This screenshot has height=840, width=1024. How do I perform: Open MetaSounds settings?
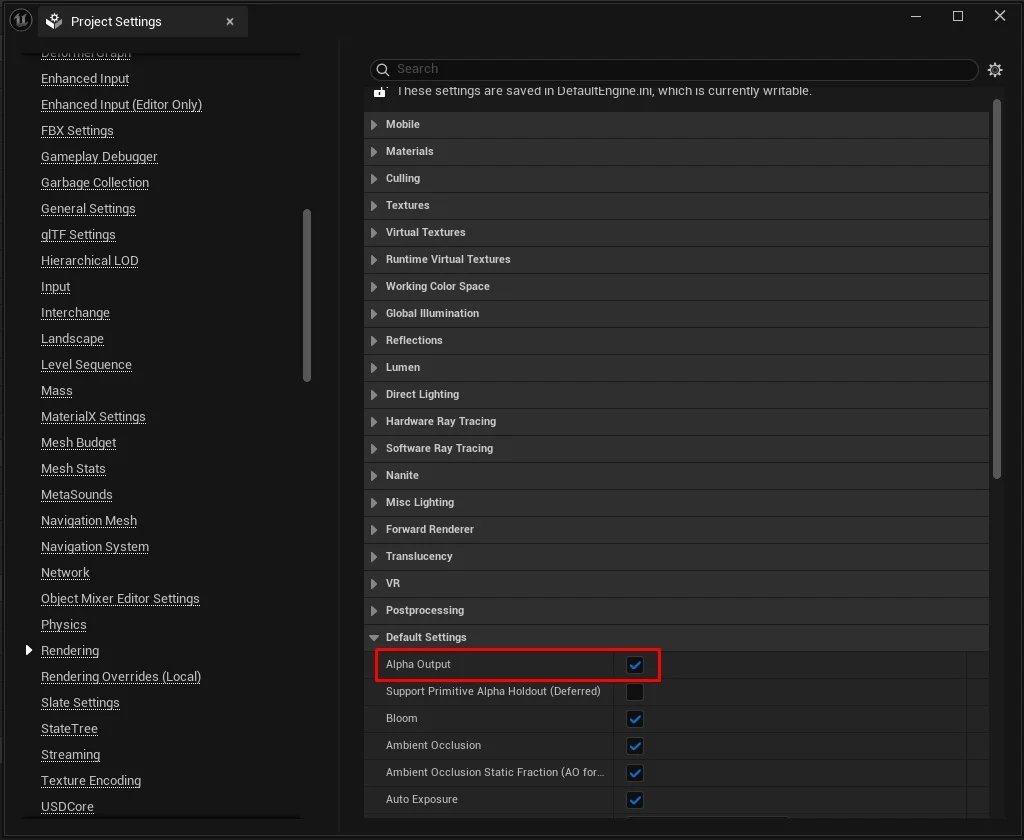[x=76, y=495]
